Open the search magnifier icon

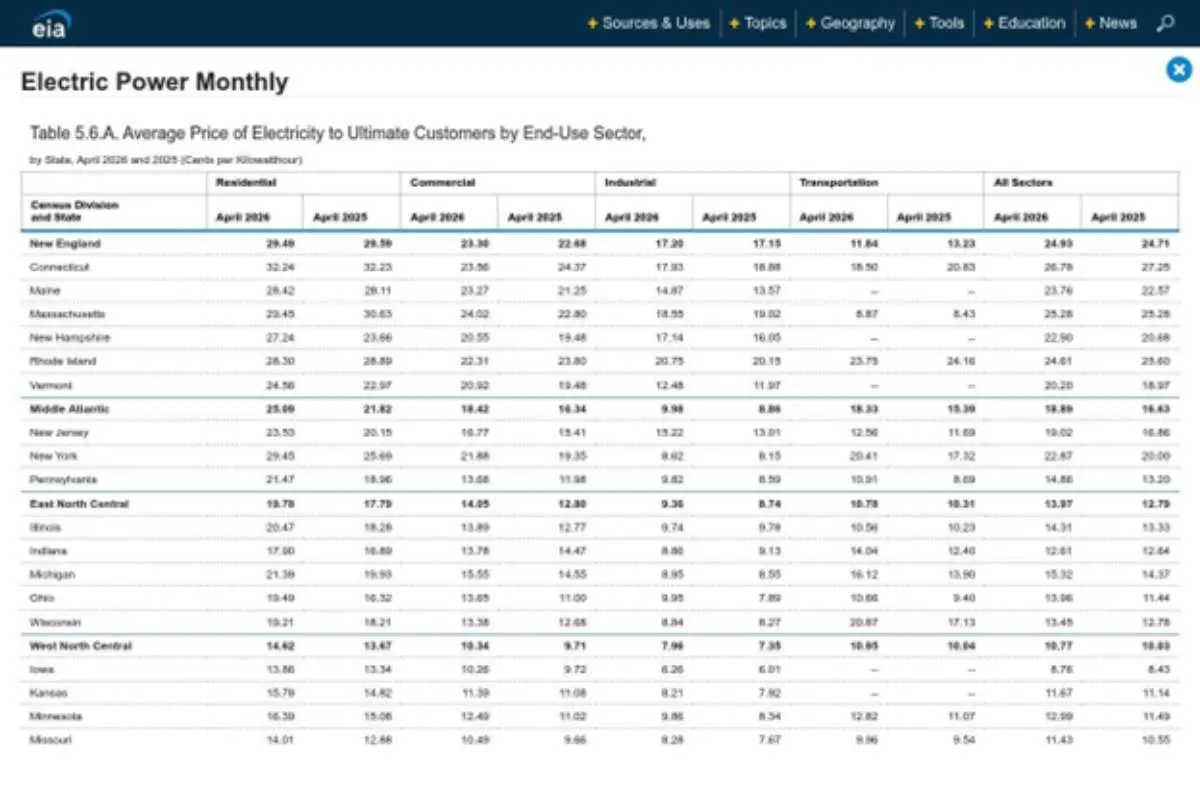[1165, 23]
